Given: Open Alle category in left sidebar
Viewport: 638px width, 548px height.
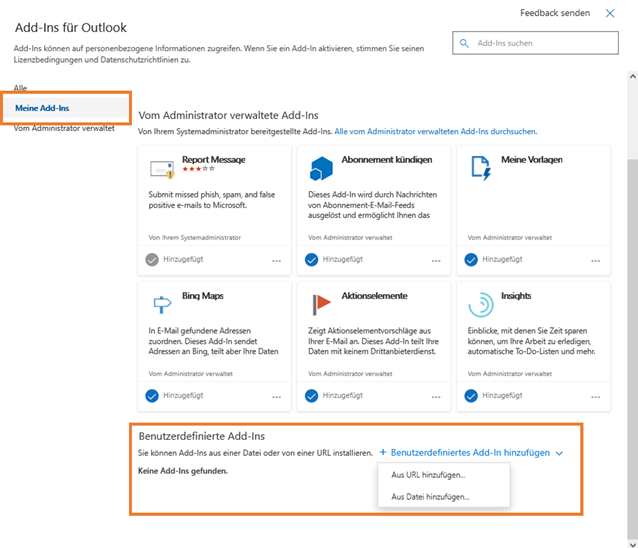Looking at the screenshot, I should pos(21,89).
